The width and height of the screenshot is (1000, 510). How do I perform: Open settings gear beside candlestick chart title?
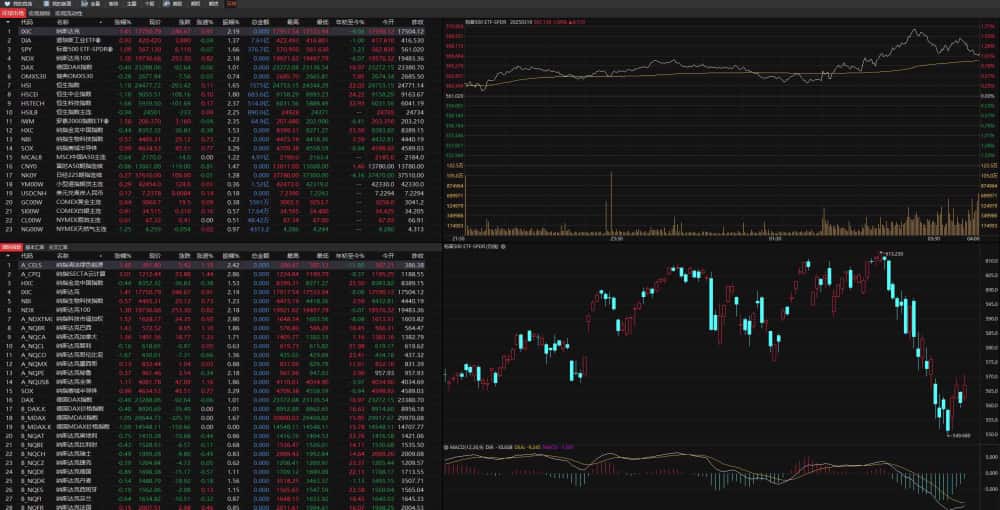503,245
